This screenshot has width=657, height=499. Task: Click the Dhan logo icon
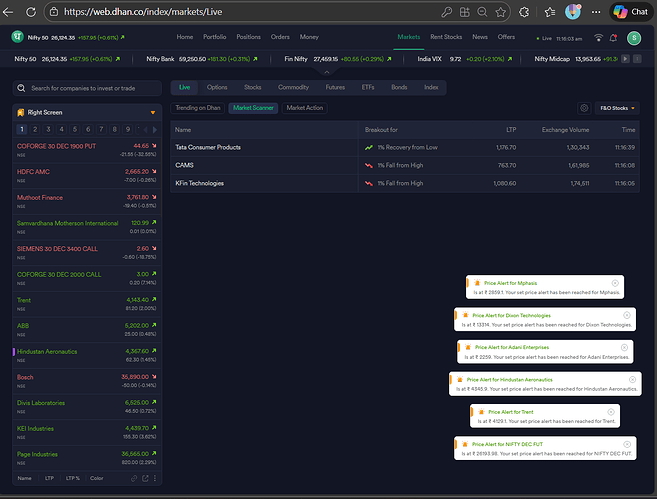coord(17,37)
